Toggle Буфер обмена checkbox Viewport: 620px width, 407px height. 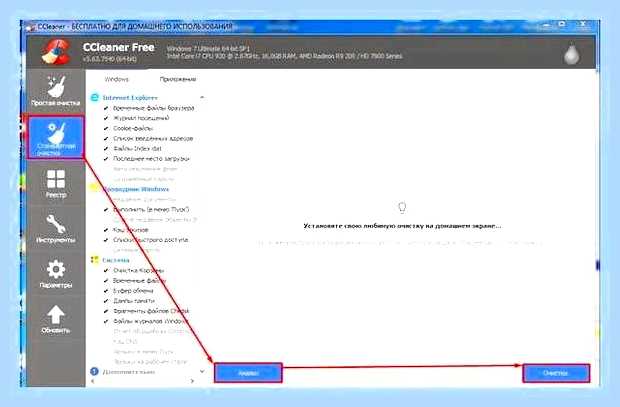coord(106,291)
